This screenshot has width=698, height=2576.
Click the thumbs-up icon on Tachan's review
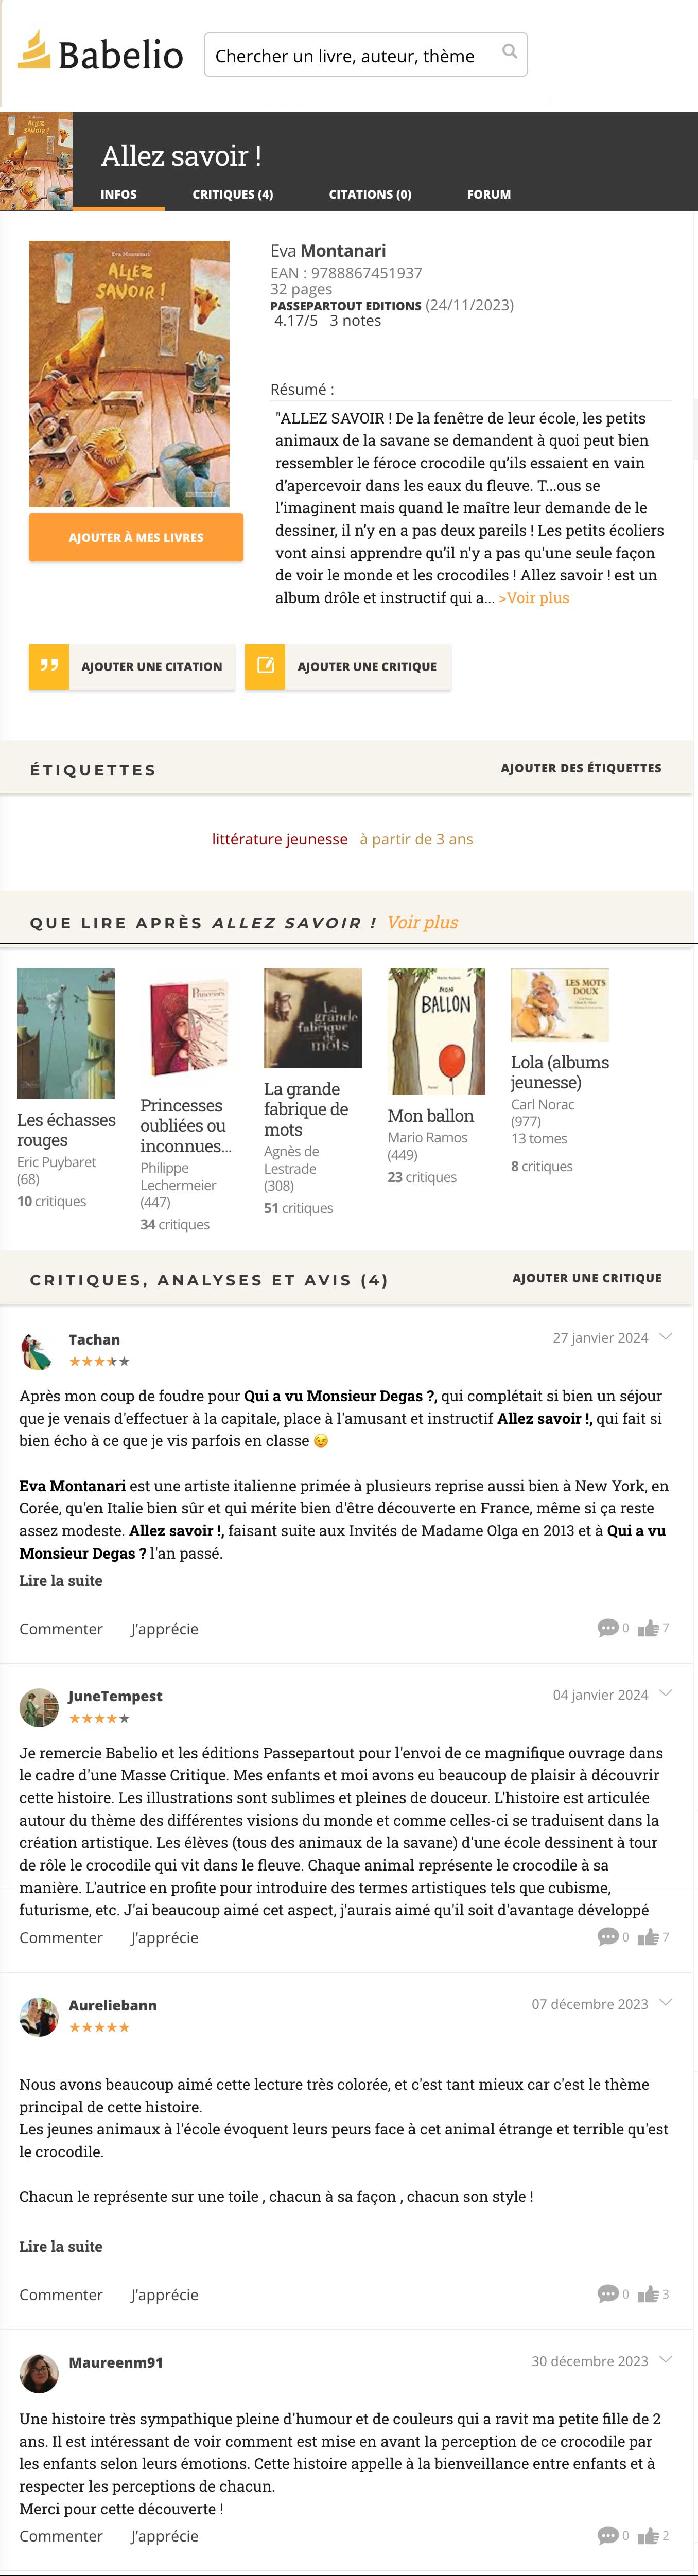pyautogui.click(x=648, y=1628)
